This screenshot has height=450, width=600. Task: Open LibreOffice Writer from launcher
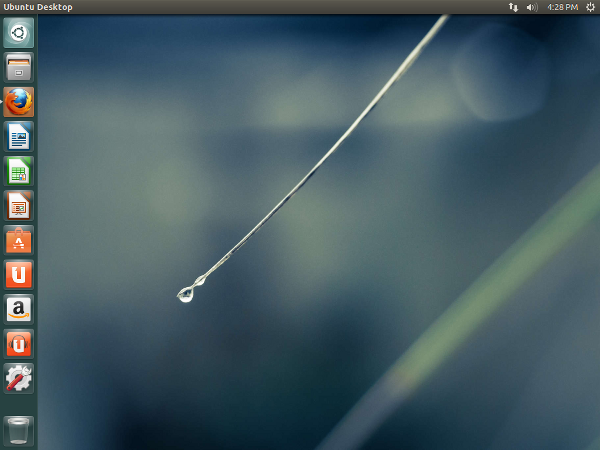tap(18, 137)
